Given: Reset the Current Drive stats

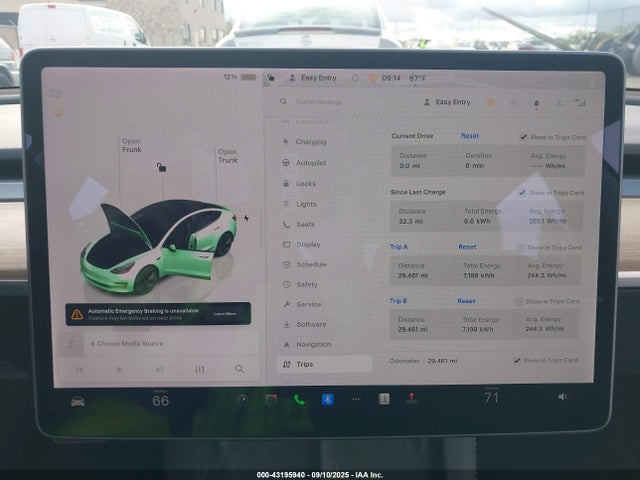Looking at the screenshot, I should click(470, 136).
